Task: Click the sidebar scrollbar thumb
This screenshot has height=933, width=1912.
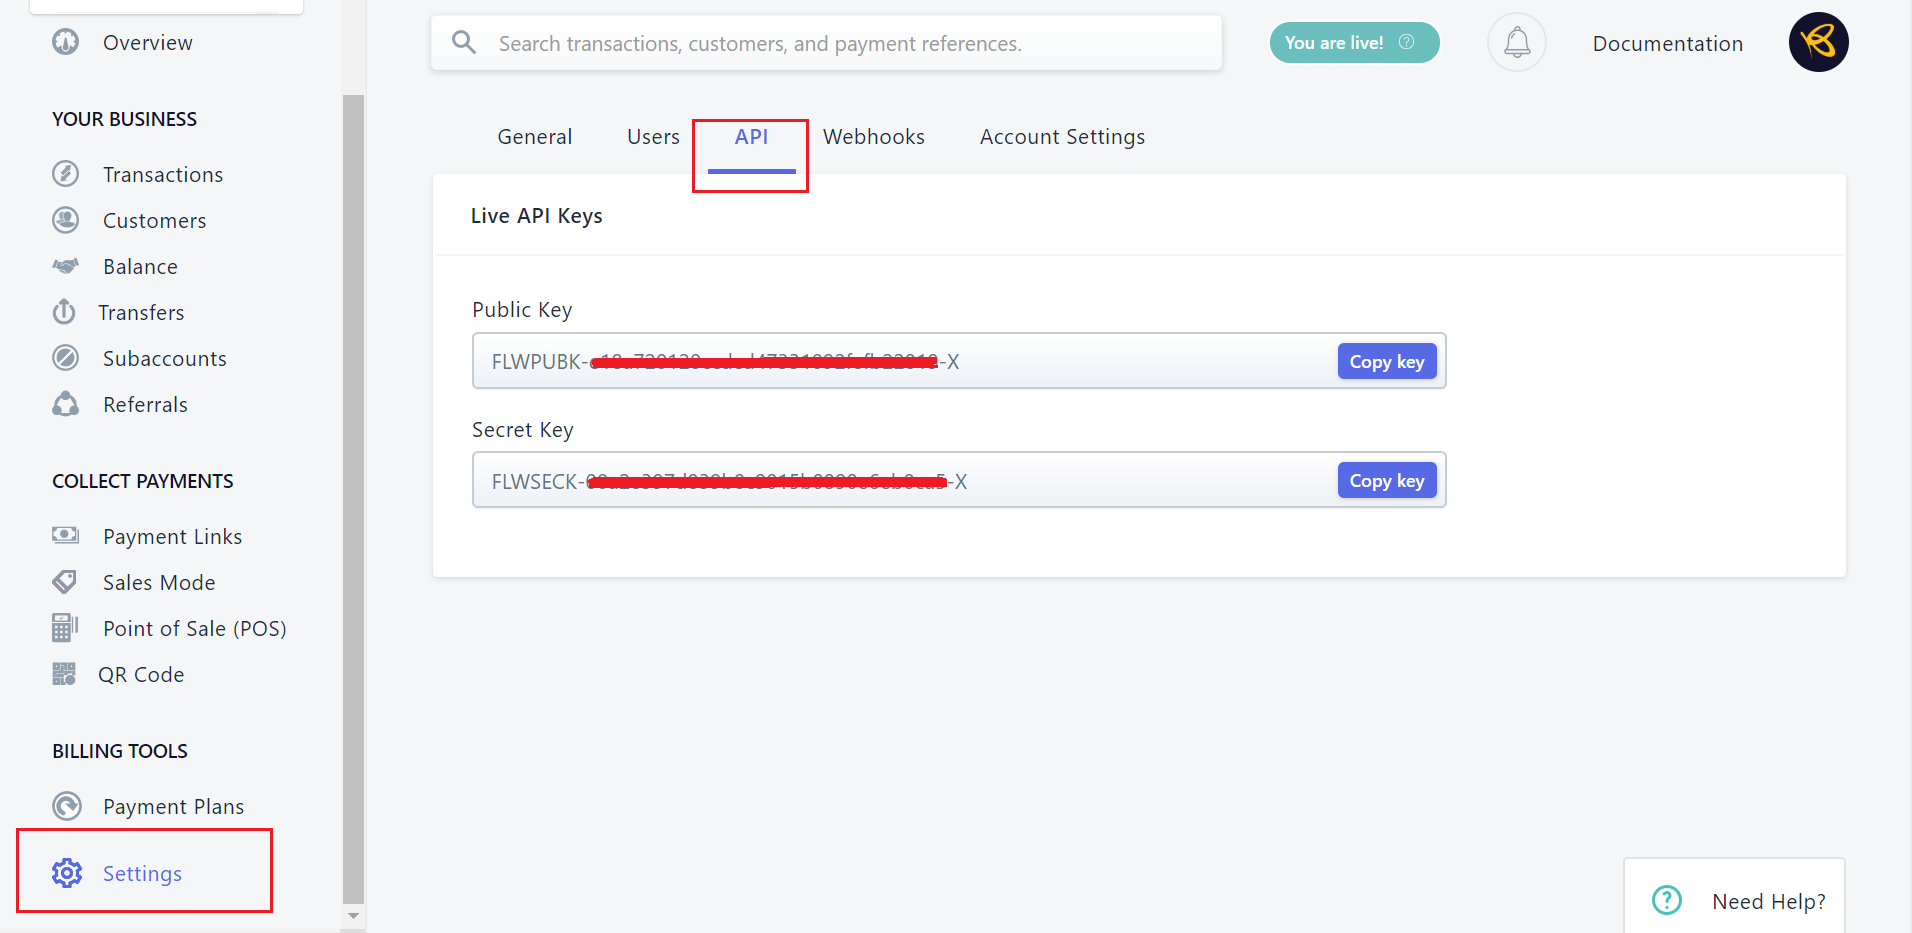Action: click(x=353, y=498)
